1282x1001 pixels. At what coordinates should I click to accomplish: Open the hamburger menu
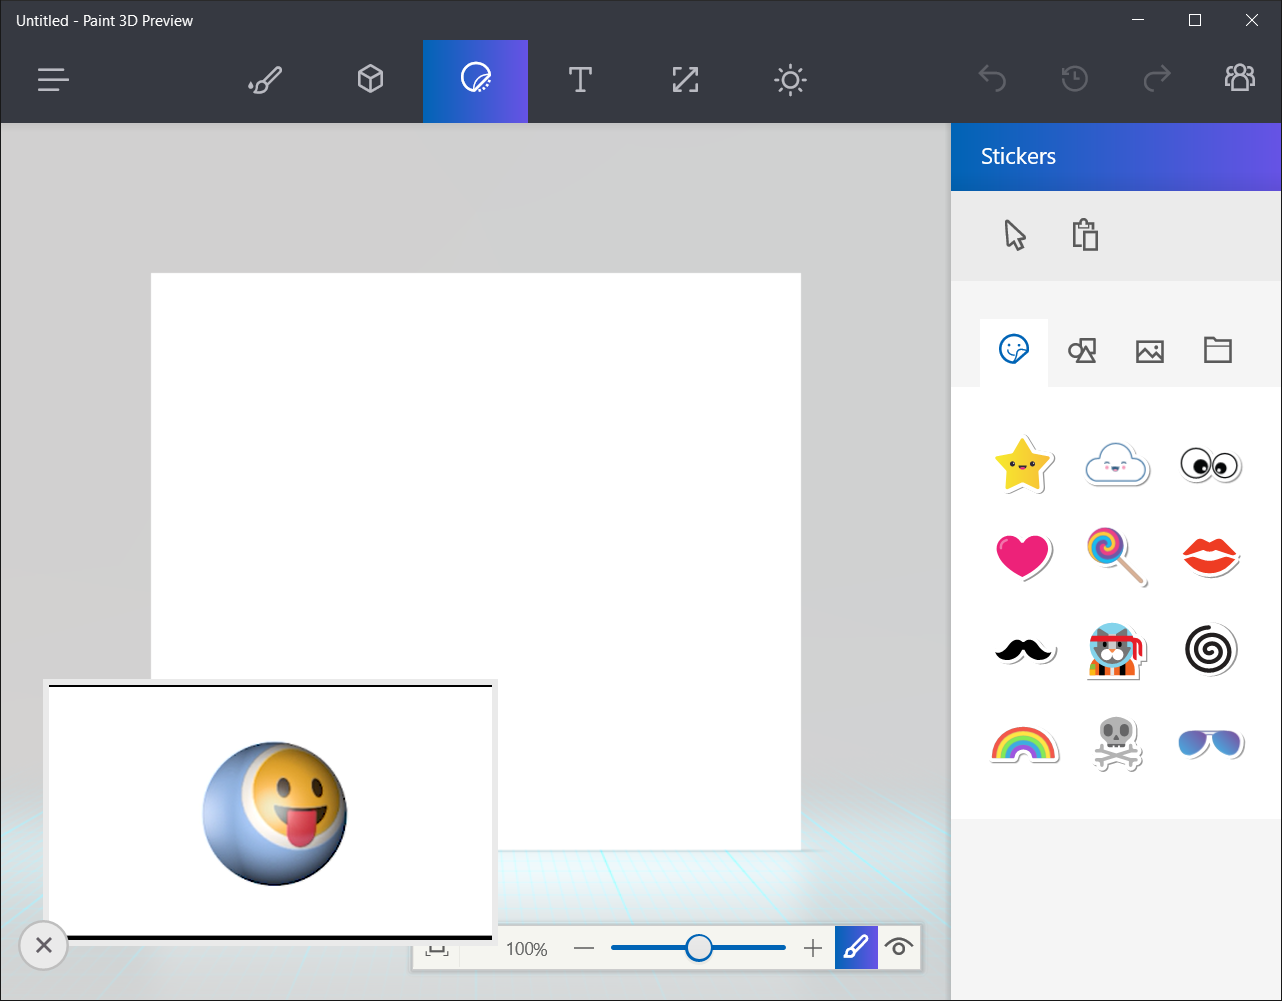(x=53, y=80)
